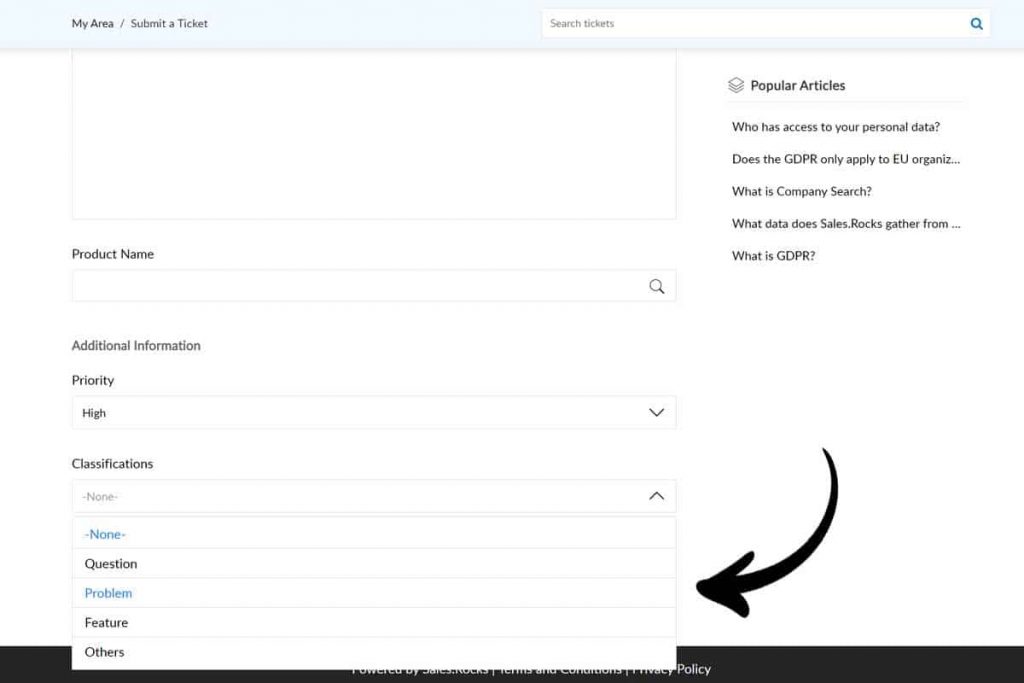Open the Classifications combo box field

click(360, 496)
